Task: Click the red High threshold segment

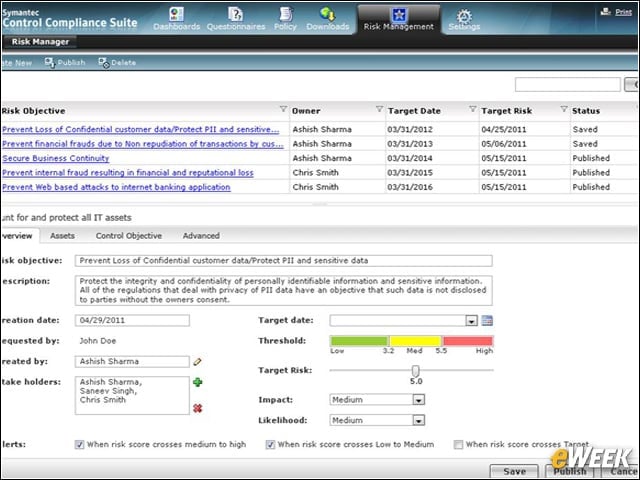Action: coord(468,341)
